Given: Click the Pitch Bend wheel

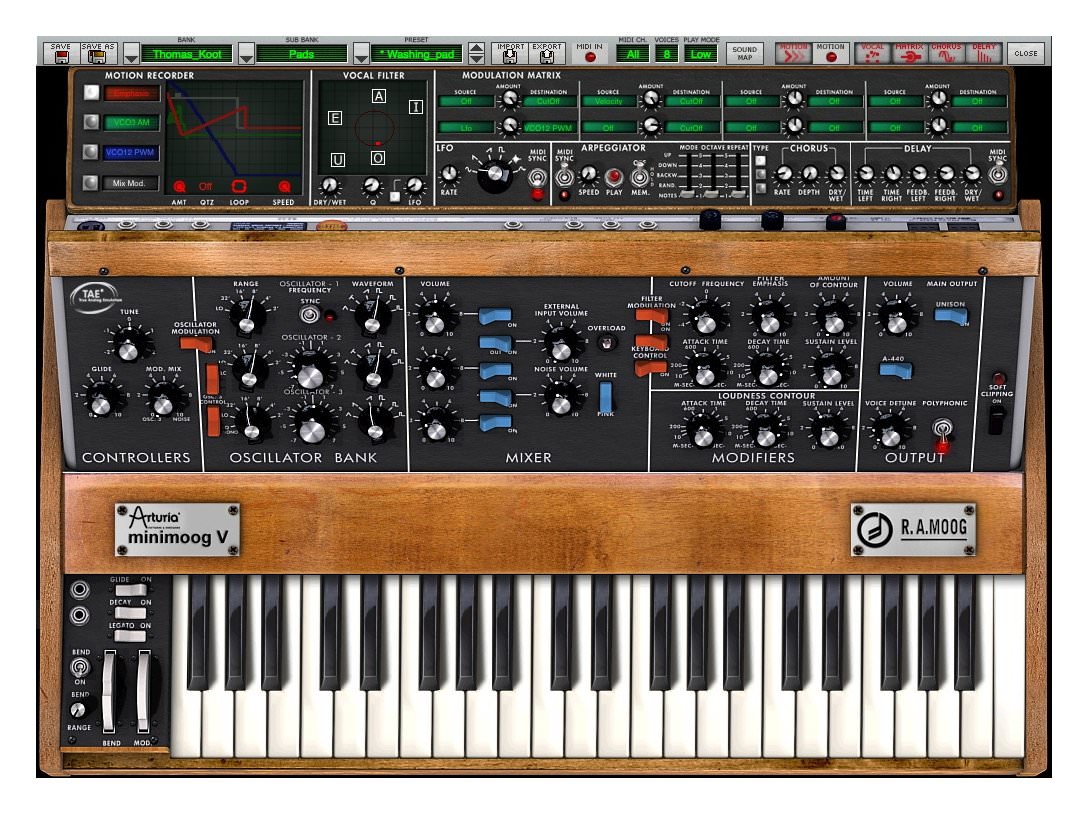Looking at the screenshot, I should coord(110,691).
